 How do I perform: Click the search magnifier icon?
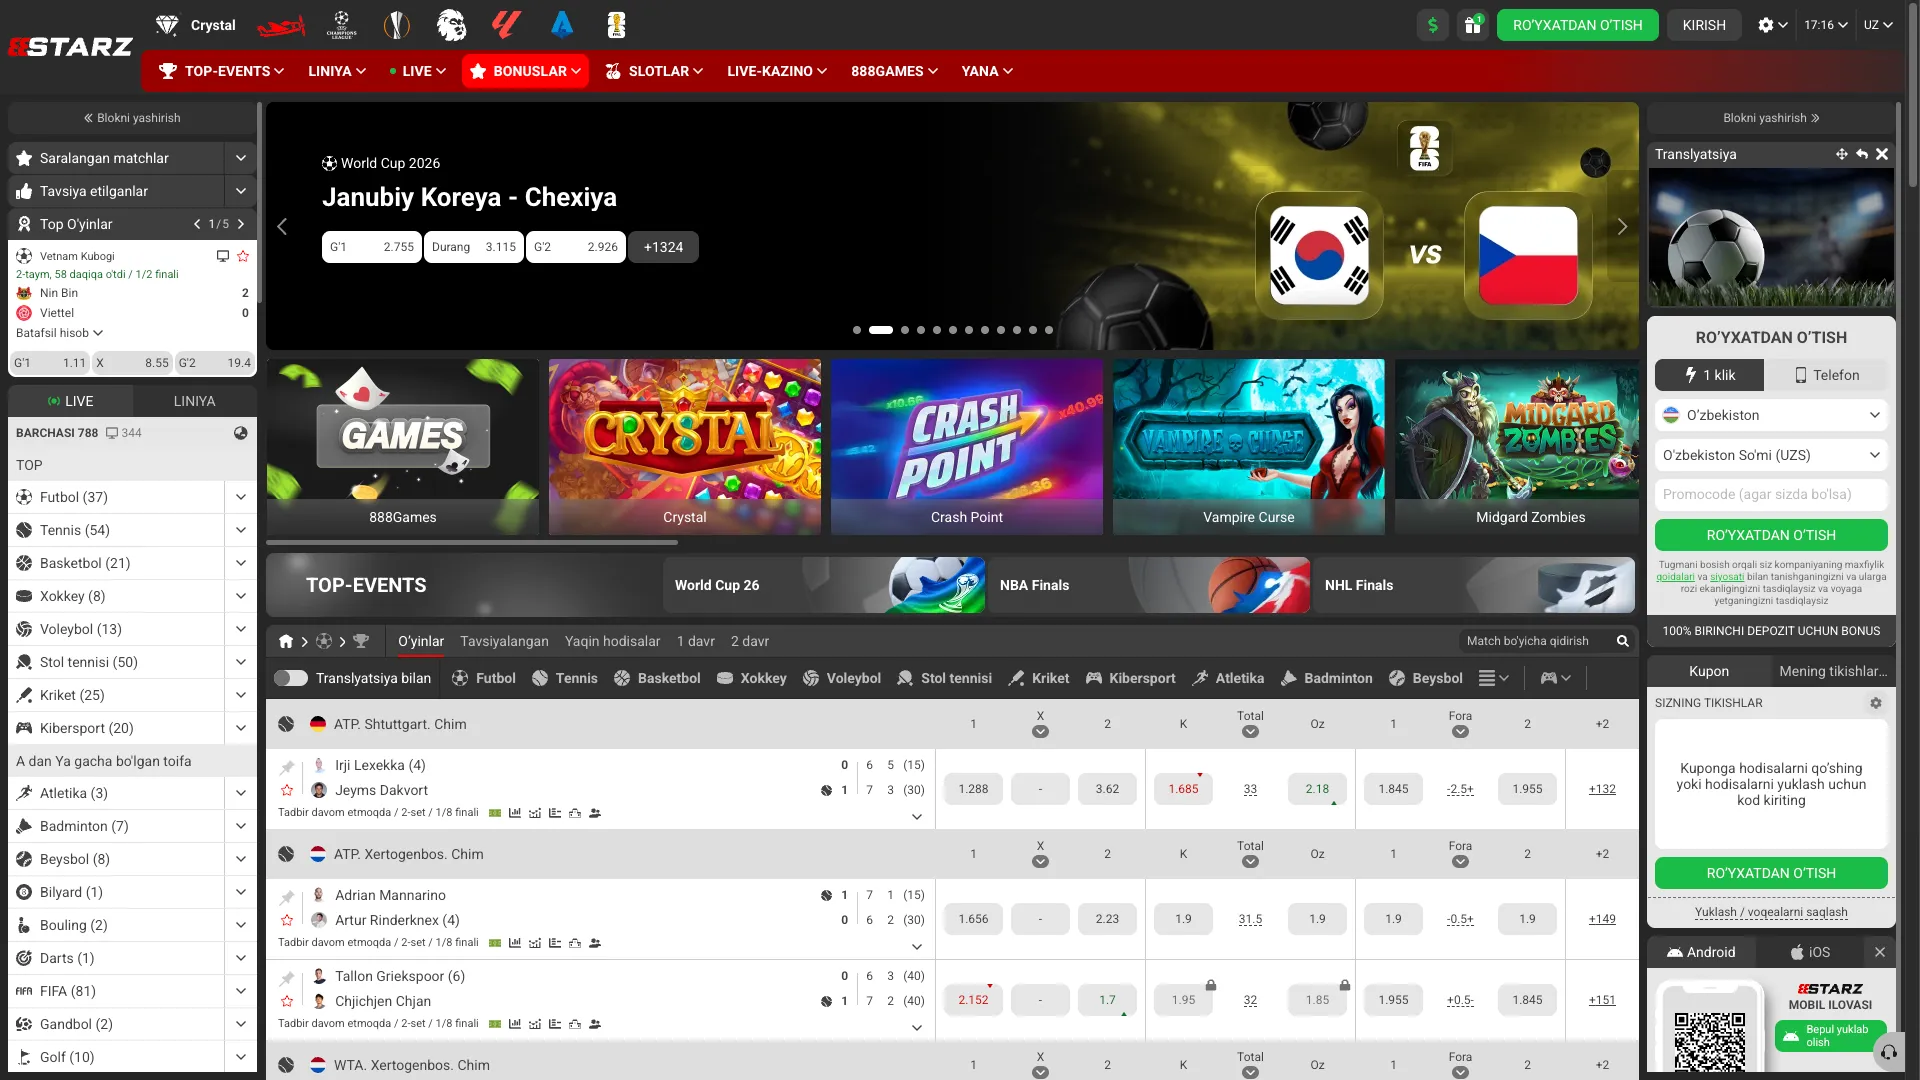click(1623, 641)
